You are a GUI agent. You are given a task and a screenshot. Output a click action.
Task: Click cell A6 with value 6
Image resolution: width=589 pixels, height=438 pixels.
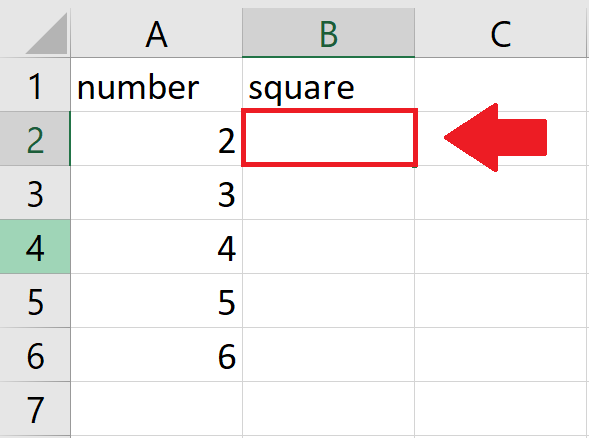click(x=156, y=355)
